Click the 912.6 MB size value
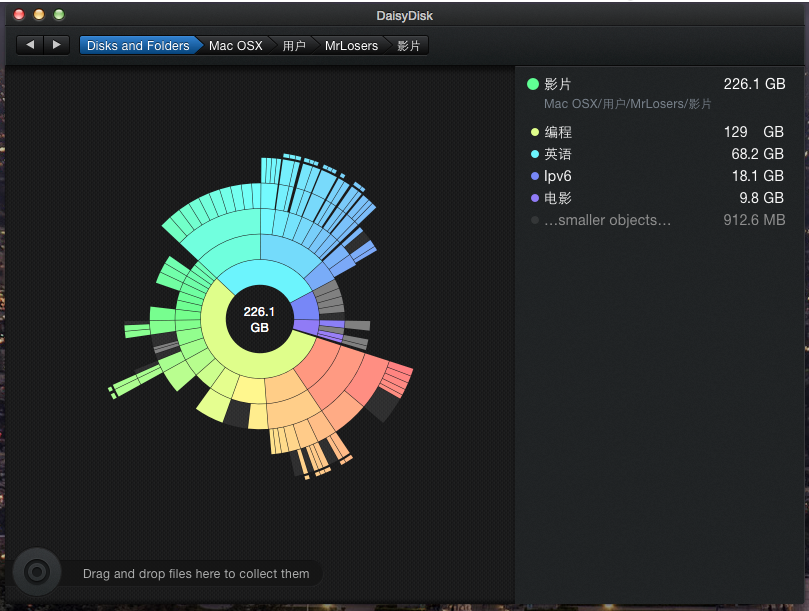The image size is (809, 611). (754, 220)
